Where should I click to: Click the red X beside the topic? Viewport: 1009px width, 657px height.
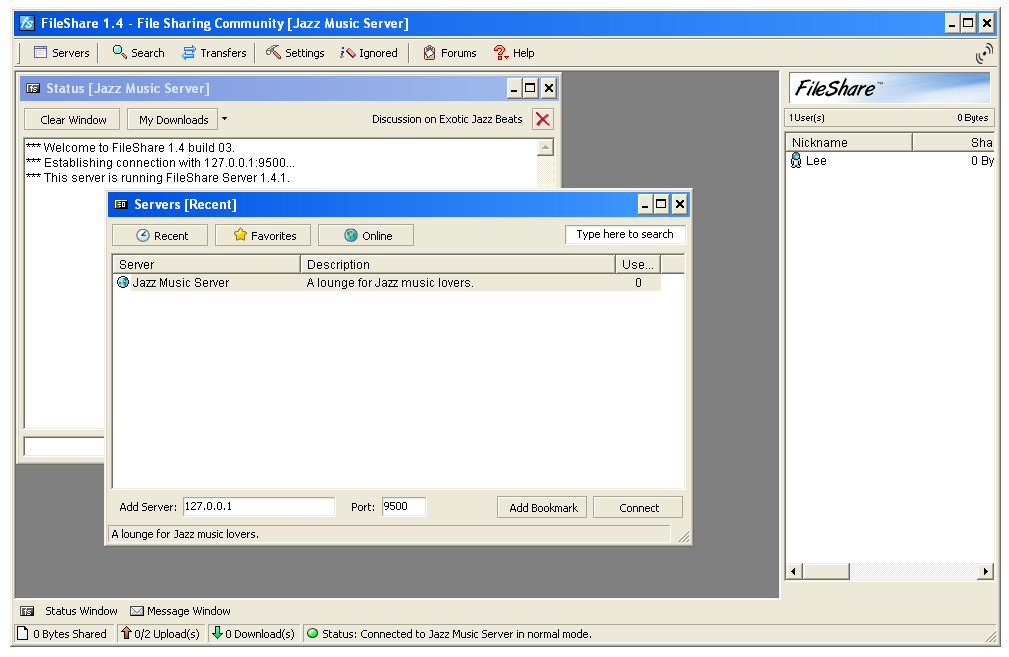coord(542,120)
